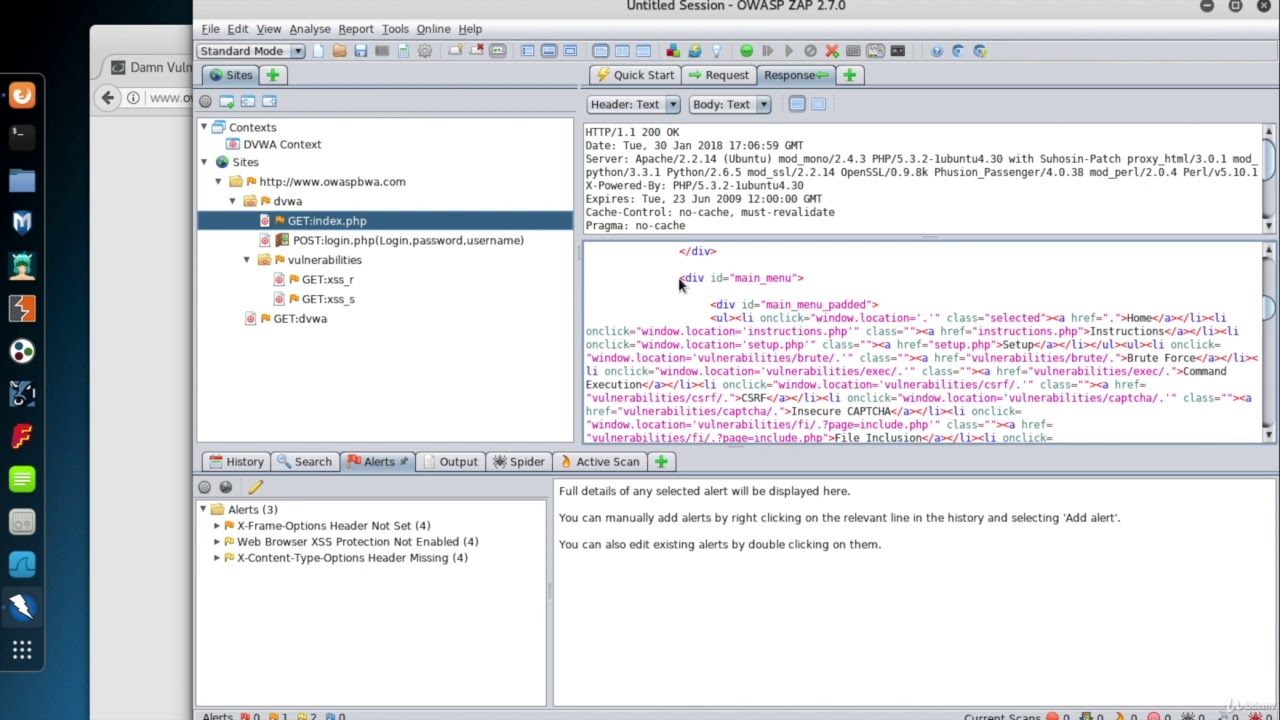1280x720 pixels.
Task: Click the green plus after Active Scan tab
Action: (x=661, y=462)
